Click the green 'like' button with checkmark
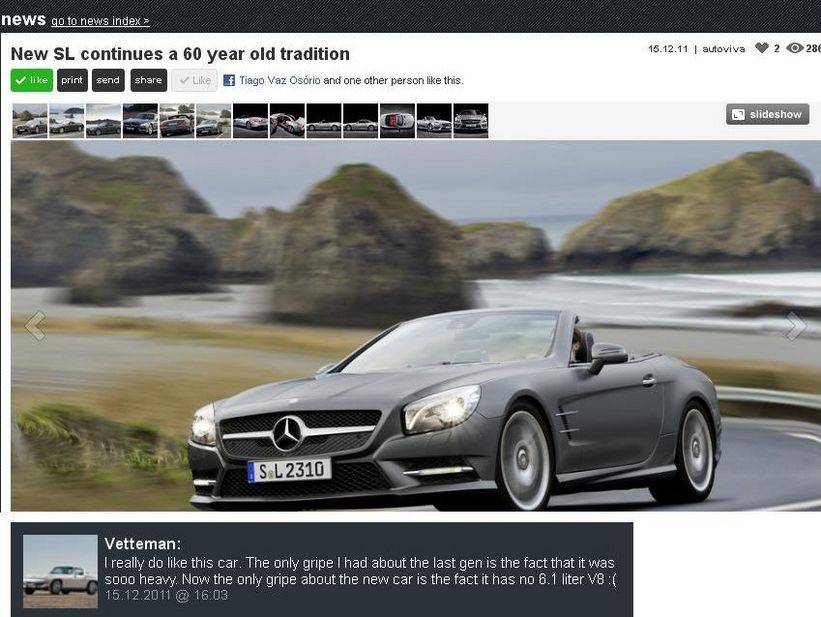 pos(32,80)
